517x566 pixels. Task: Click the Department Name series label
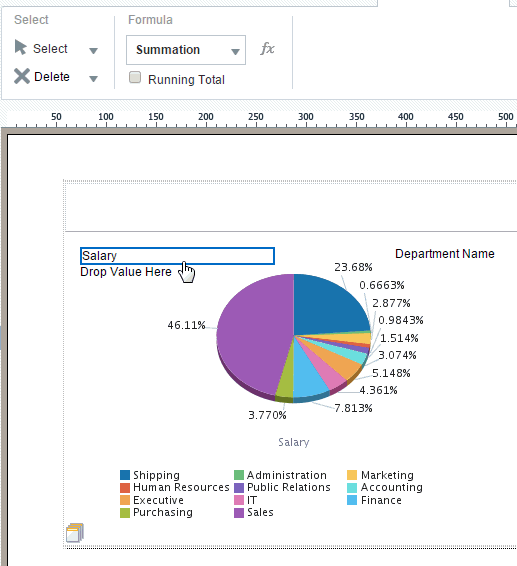click(444, 254)
